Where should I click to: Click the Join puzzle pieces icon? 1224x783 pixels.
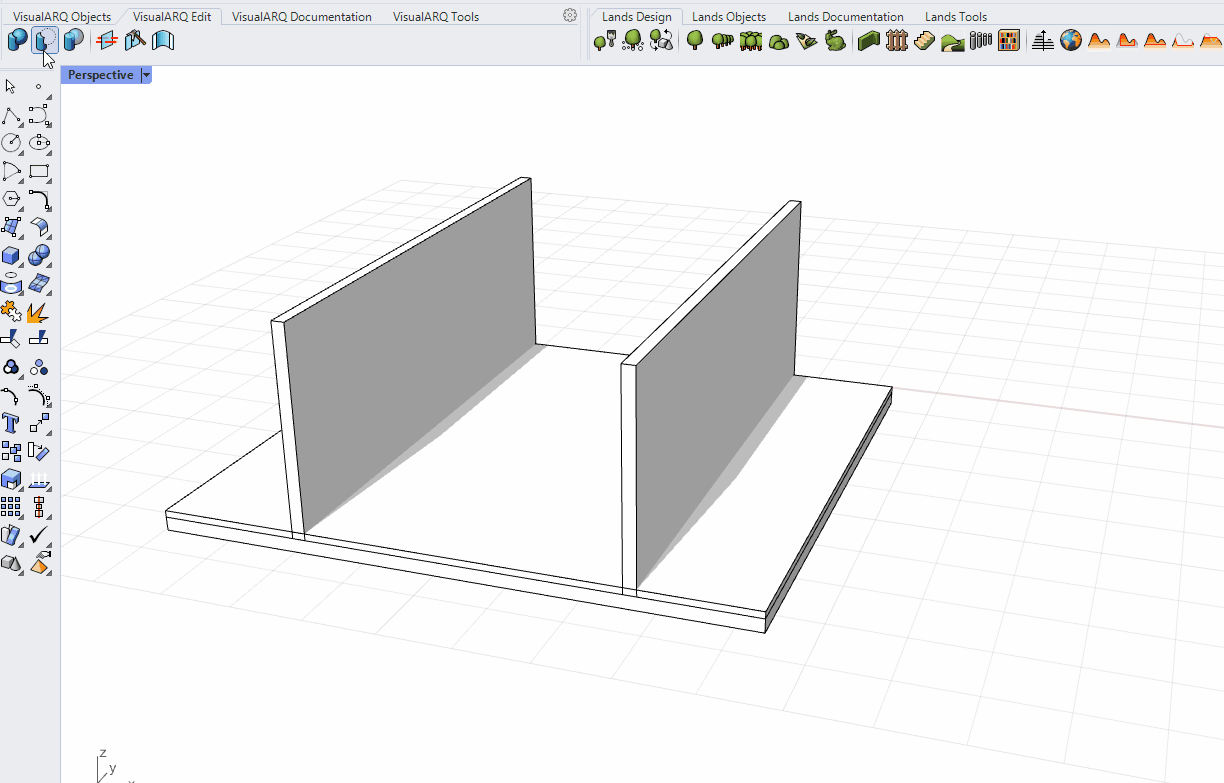(11, 312)
